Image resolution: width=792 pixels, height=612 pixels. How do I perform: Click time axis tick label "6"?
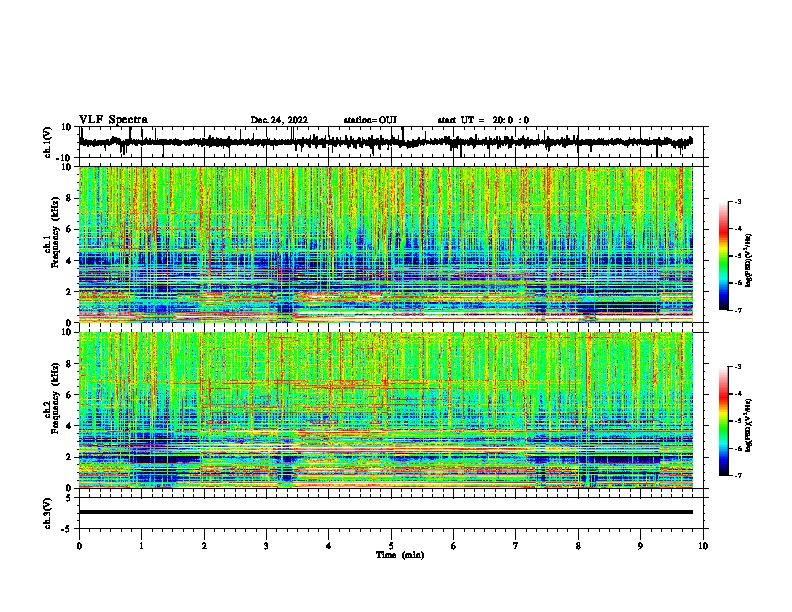click(x=454, y=546)
